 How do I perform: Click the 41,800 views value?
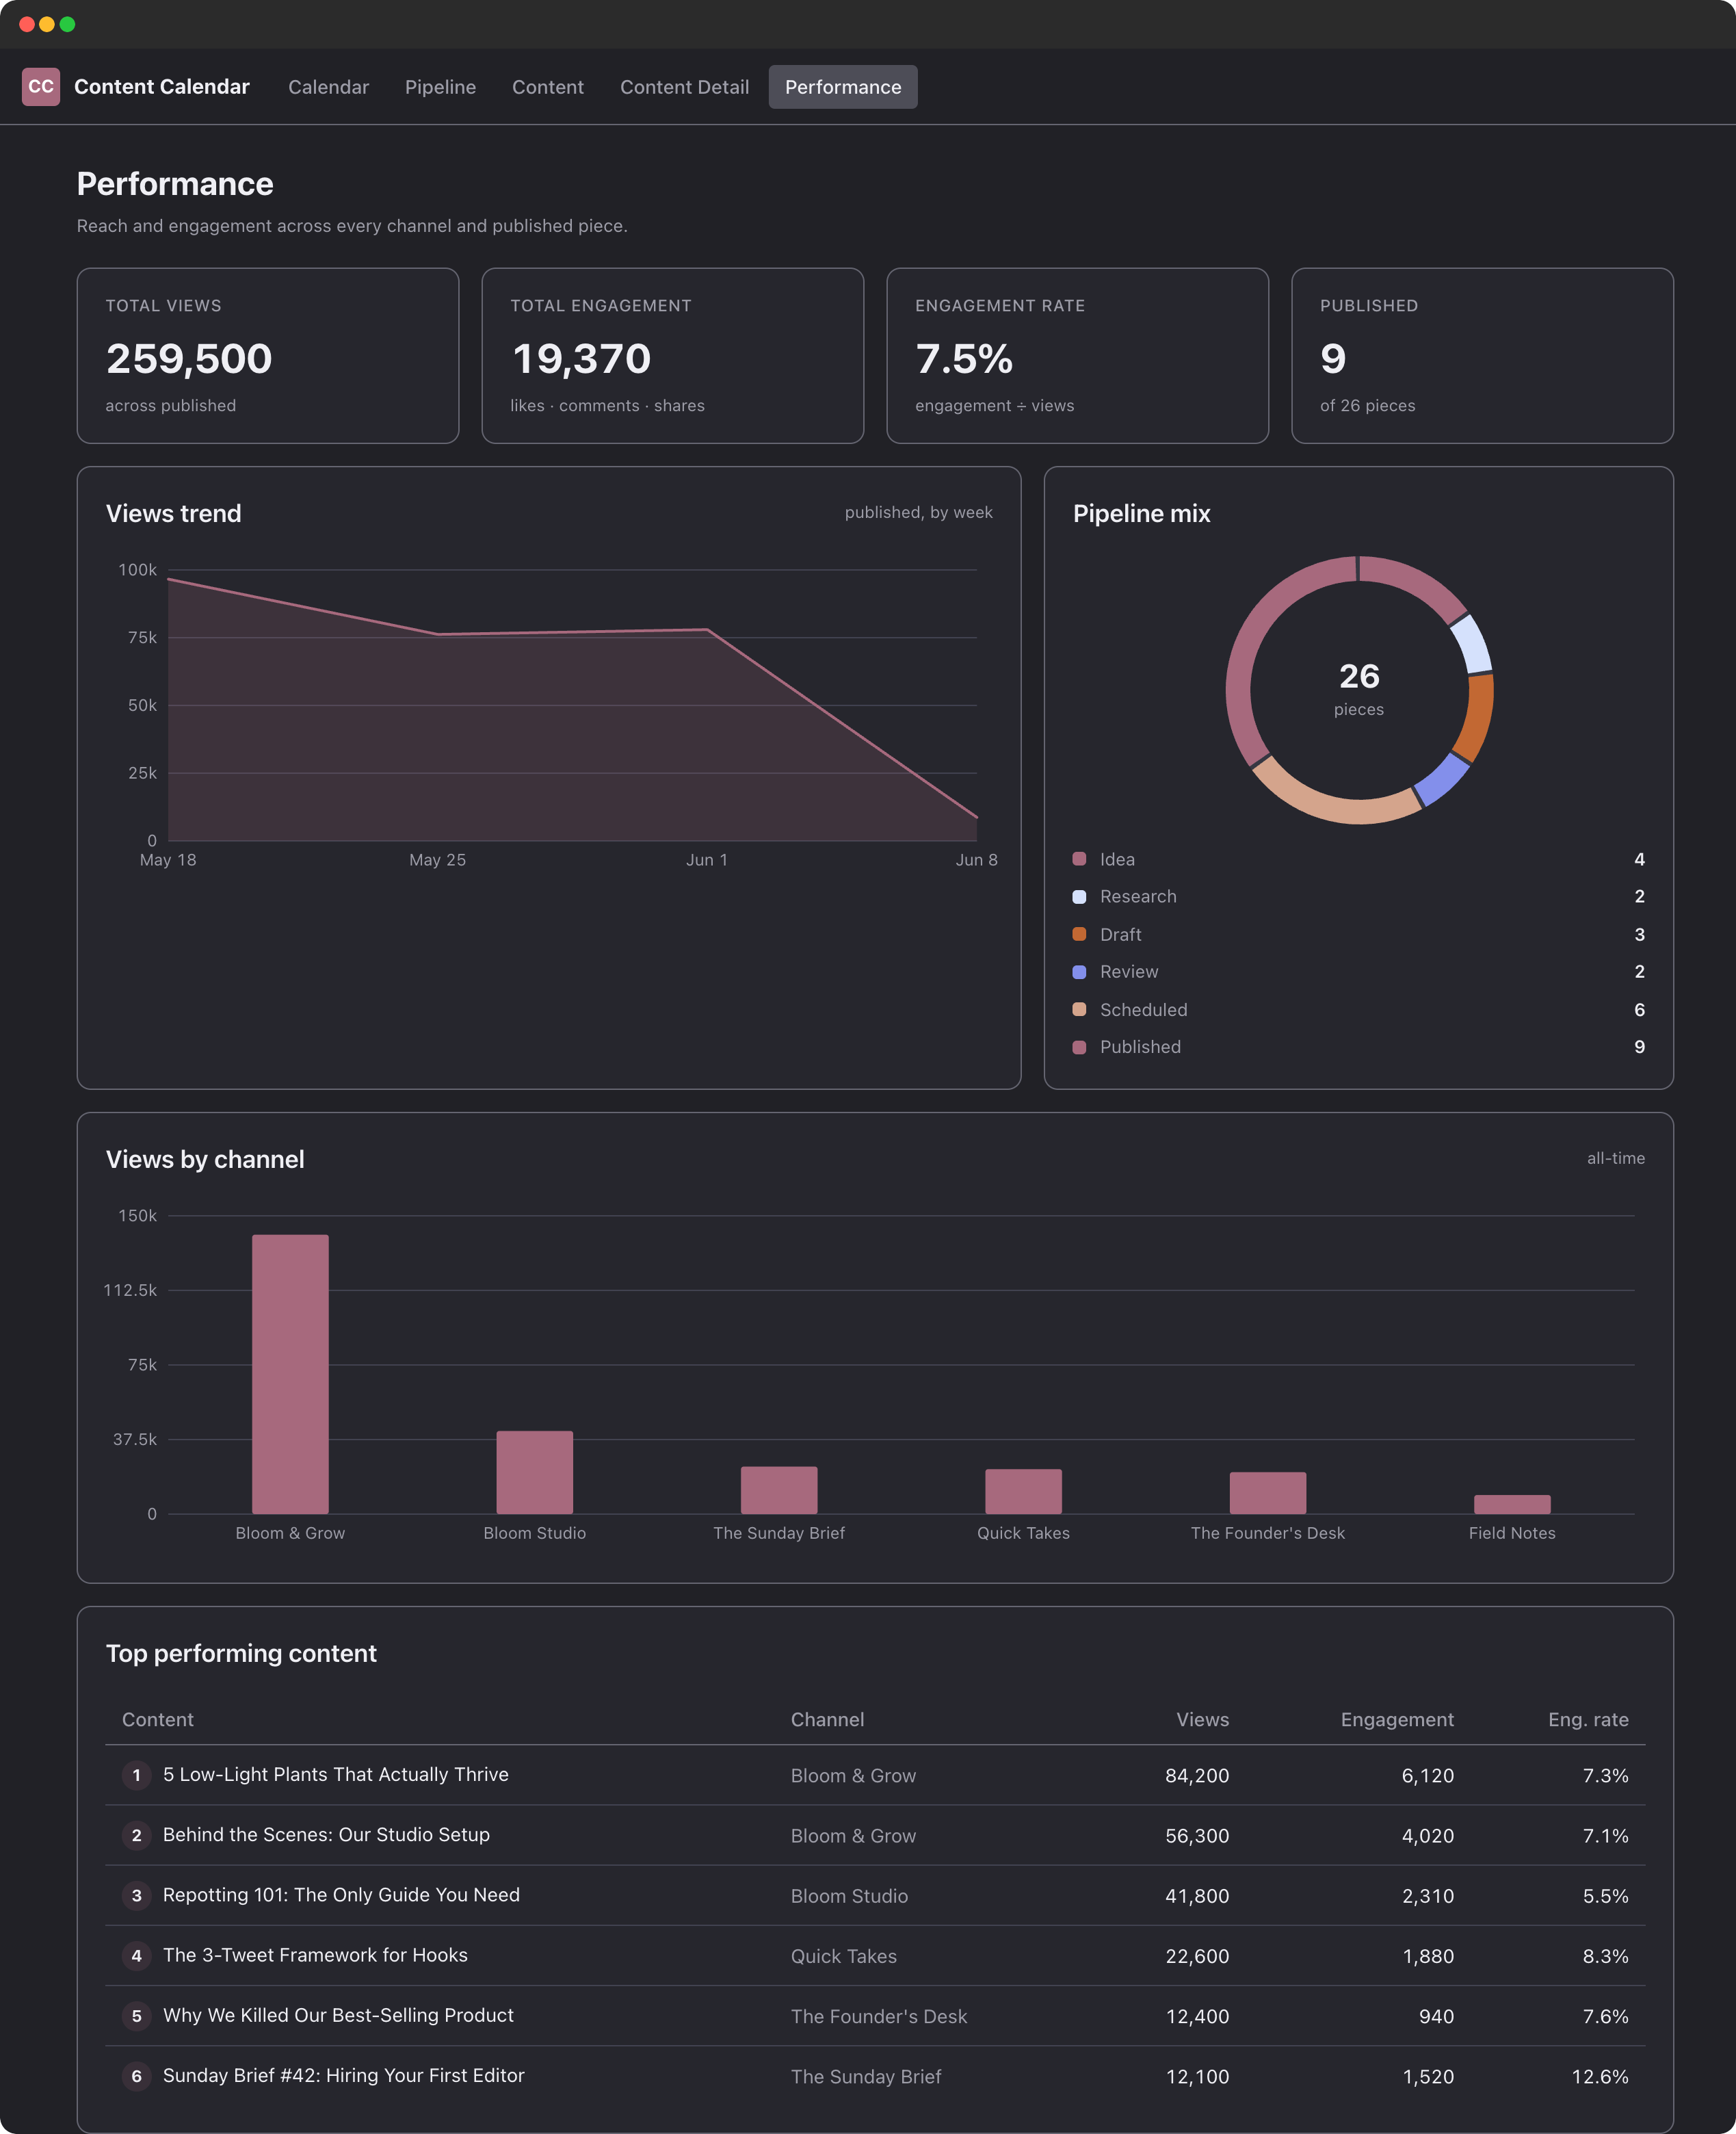(1197, 1895)
